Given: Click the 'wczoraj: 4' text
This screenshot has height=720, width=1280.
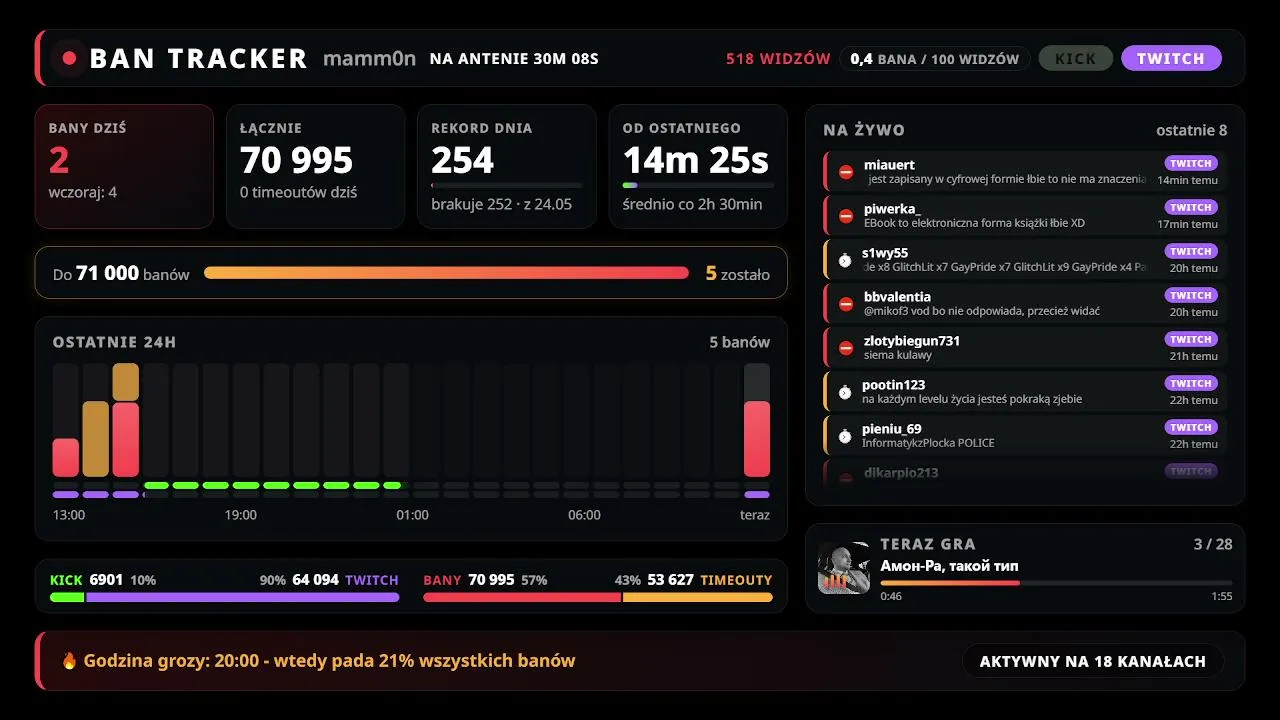Looking at the screenshot, I should point(83,192).
